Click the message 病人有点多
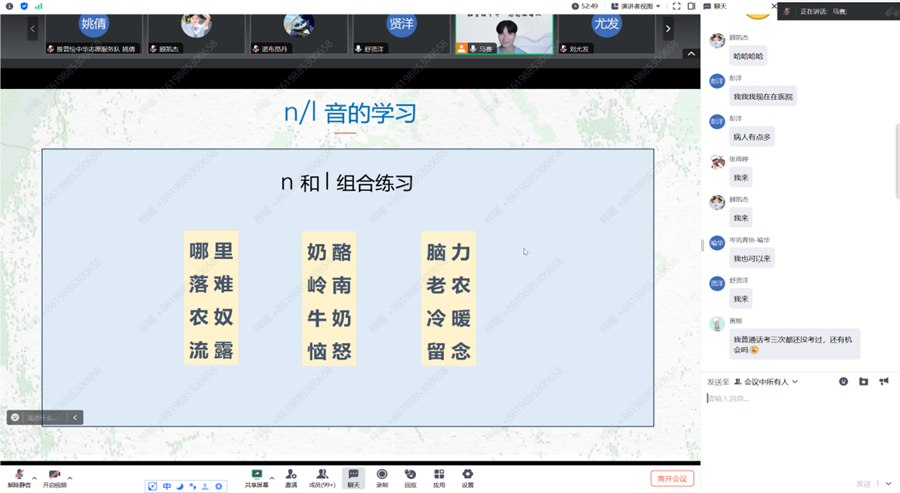Viewport: 900px width, 493px height. pos(752,137)
